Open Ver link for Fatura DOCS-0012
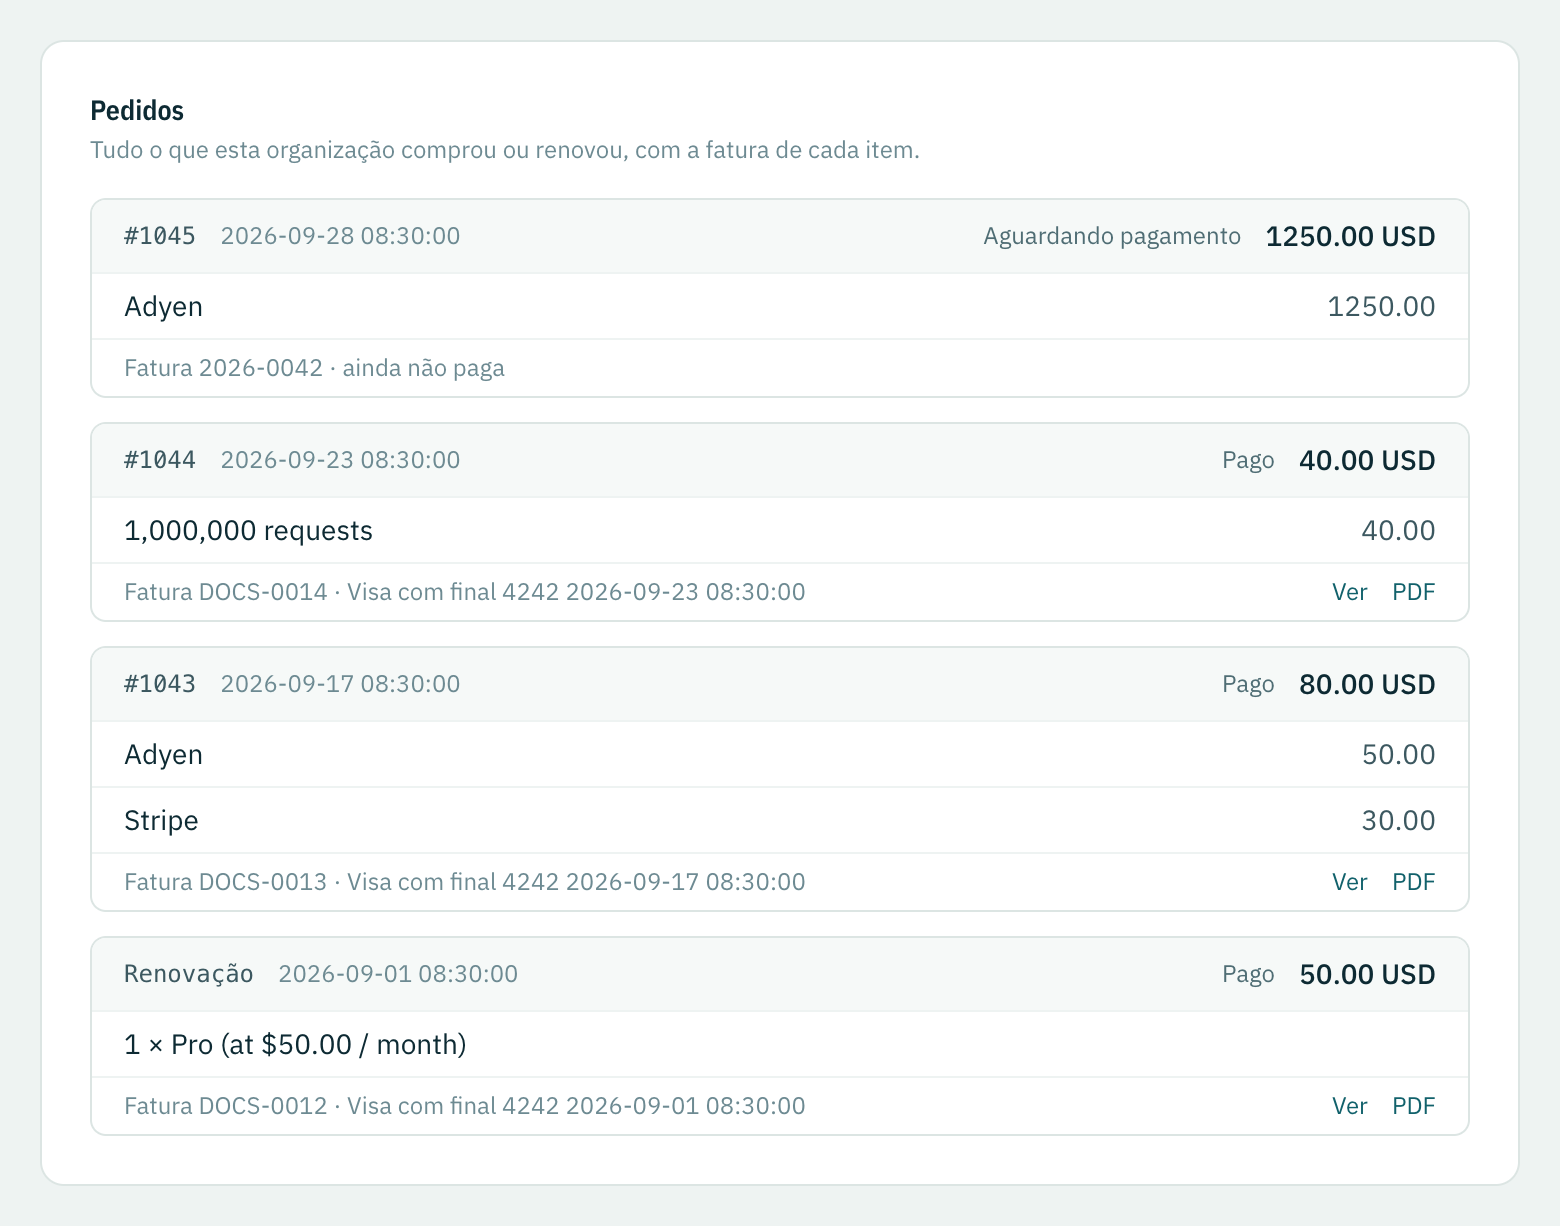The width and height of the screenshot is (1560, 1226). (x=1349, y=1106)
